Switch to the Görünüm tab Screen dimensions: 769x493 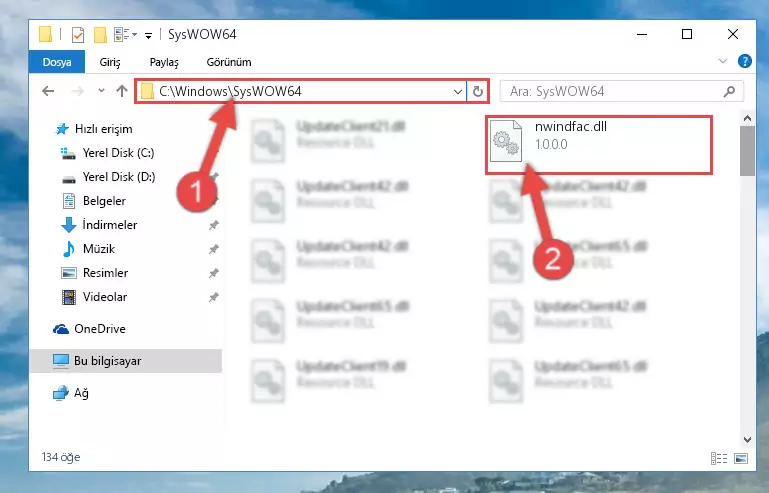(x=229, y=62)
